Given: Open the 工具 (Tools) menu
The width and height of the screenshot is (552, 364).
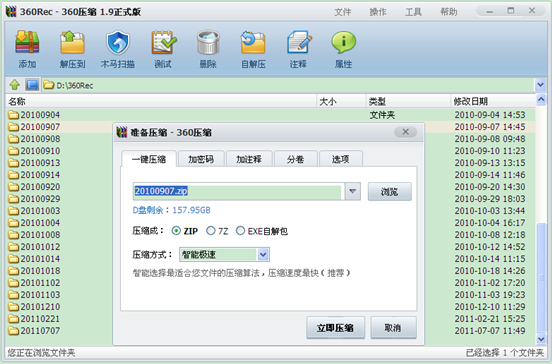Looking at the screenshot, I should click(x=413, y=12).
